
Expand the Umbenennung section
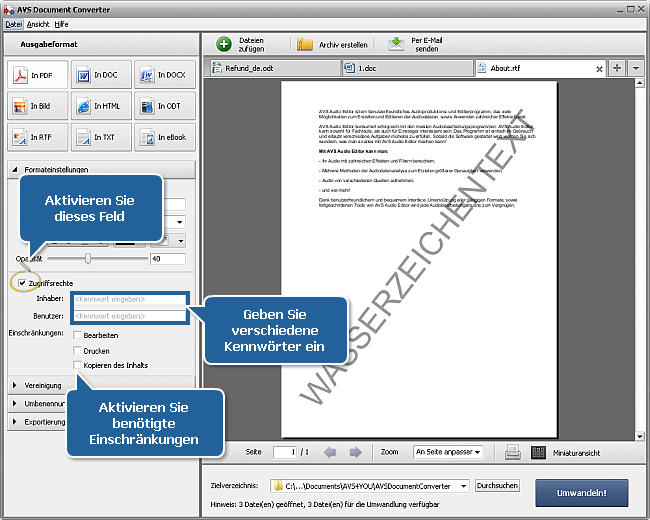(x=15, y=403)
